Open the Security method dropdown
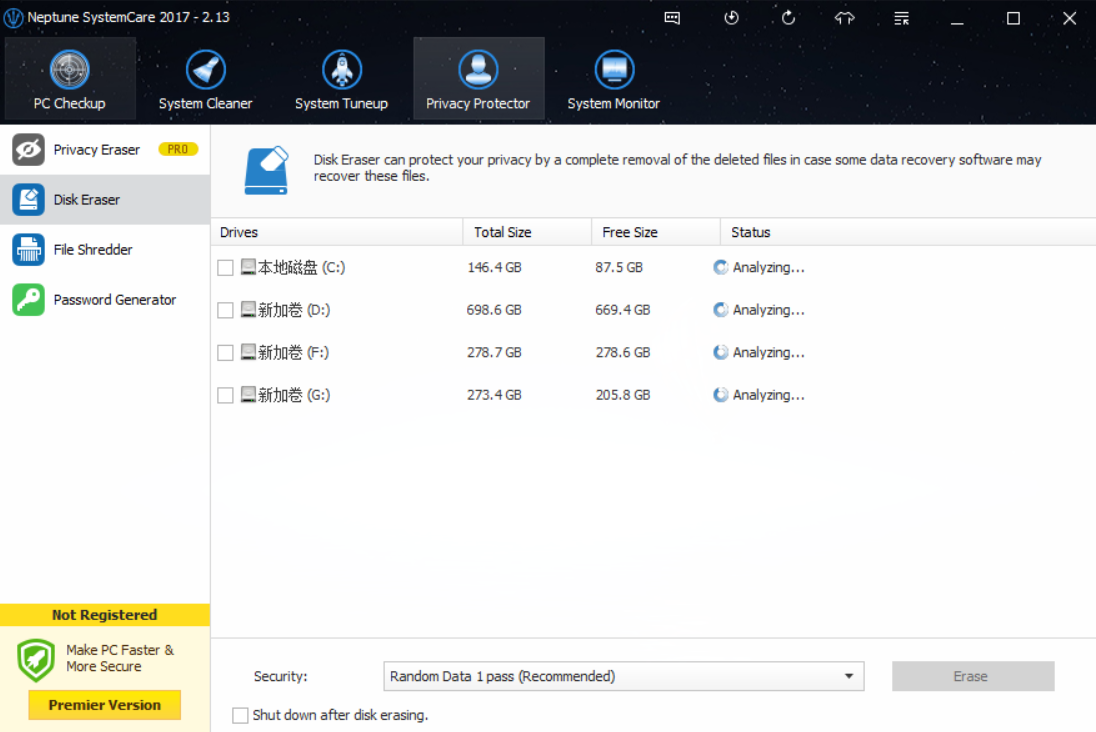 tap(623, 676)
